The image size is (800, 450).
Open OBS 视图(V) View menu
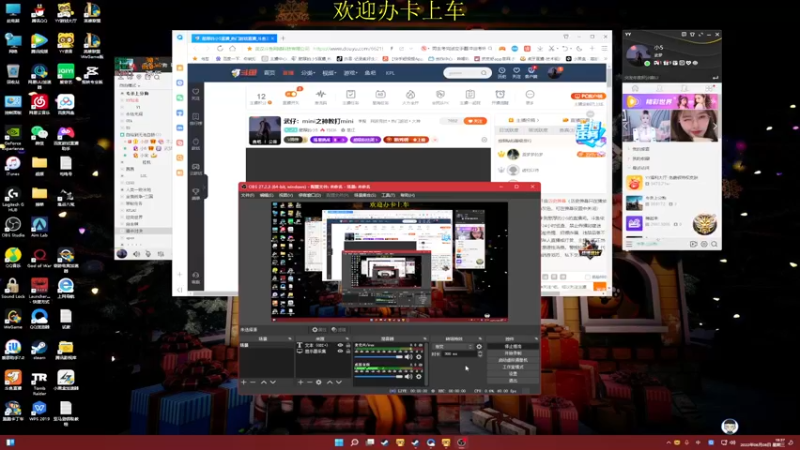pos(286,195)
